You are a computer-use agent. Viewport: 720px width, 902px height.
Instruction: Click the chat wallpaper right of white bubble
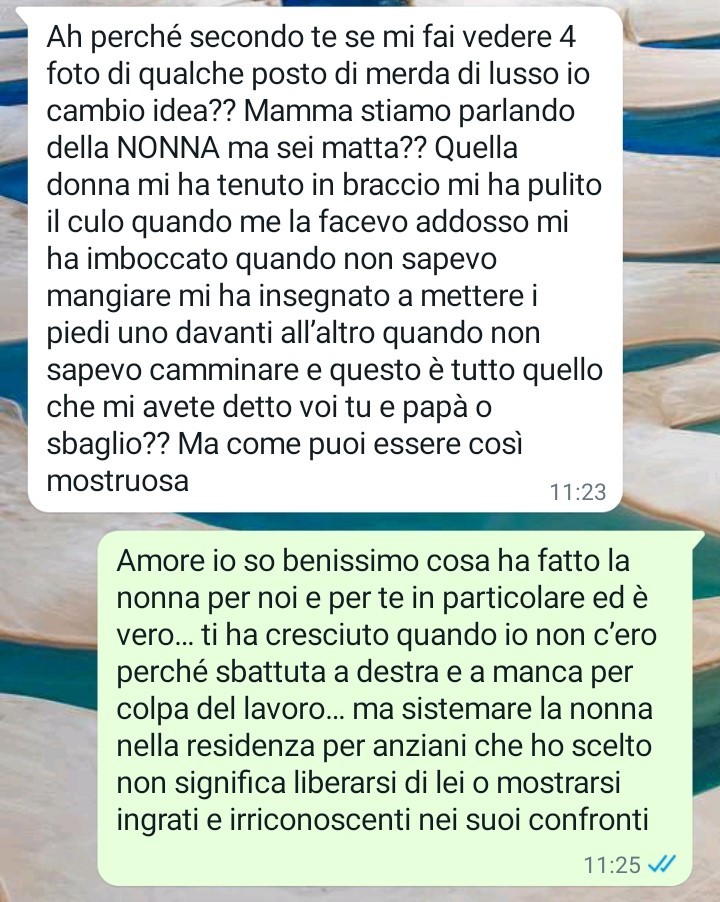pos(672,259)
